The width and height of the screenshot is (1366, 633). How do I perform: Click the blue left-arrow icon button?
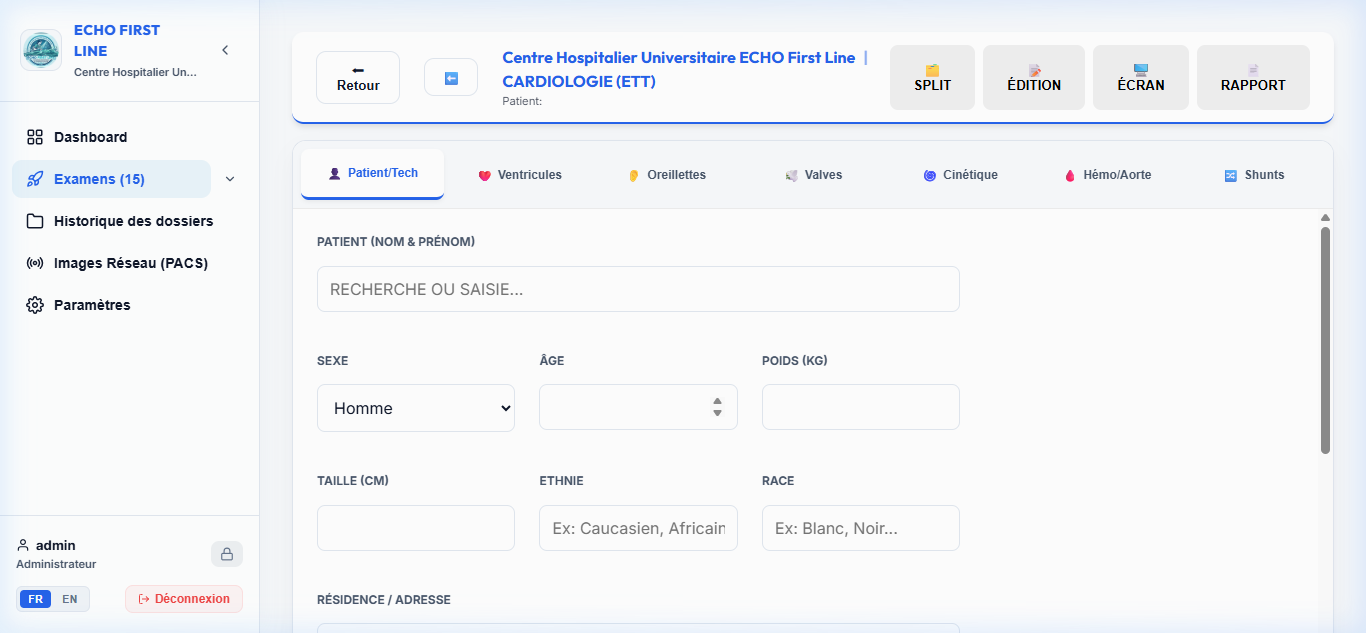pyautogui.click(x=451, y=78)
